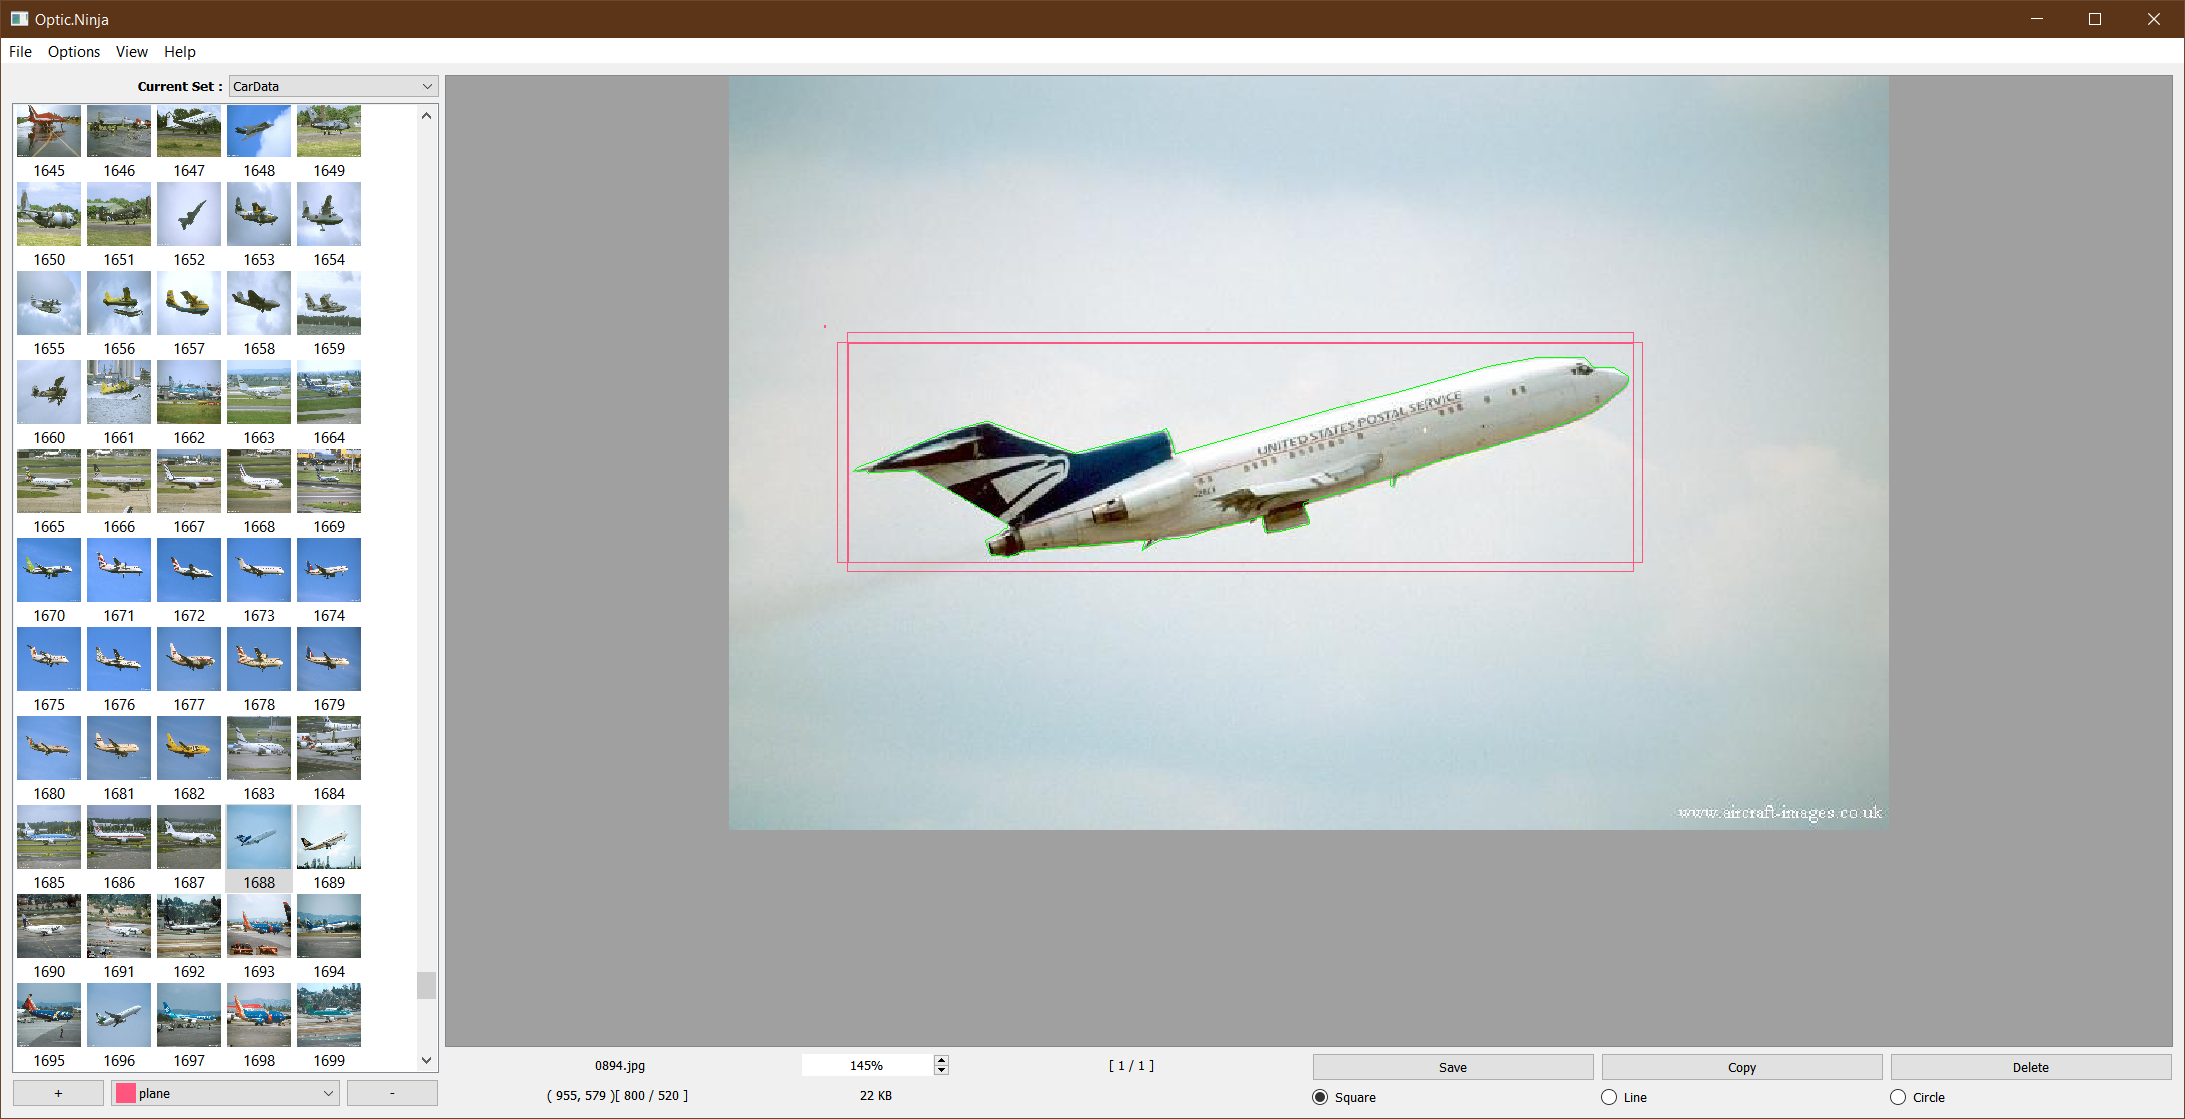Select thumbnail 1698
The image size is (2185, 1119).
click(x=259, y=1015)
